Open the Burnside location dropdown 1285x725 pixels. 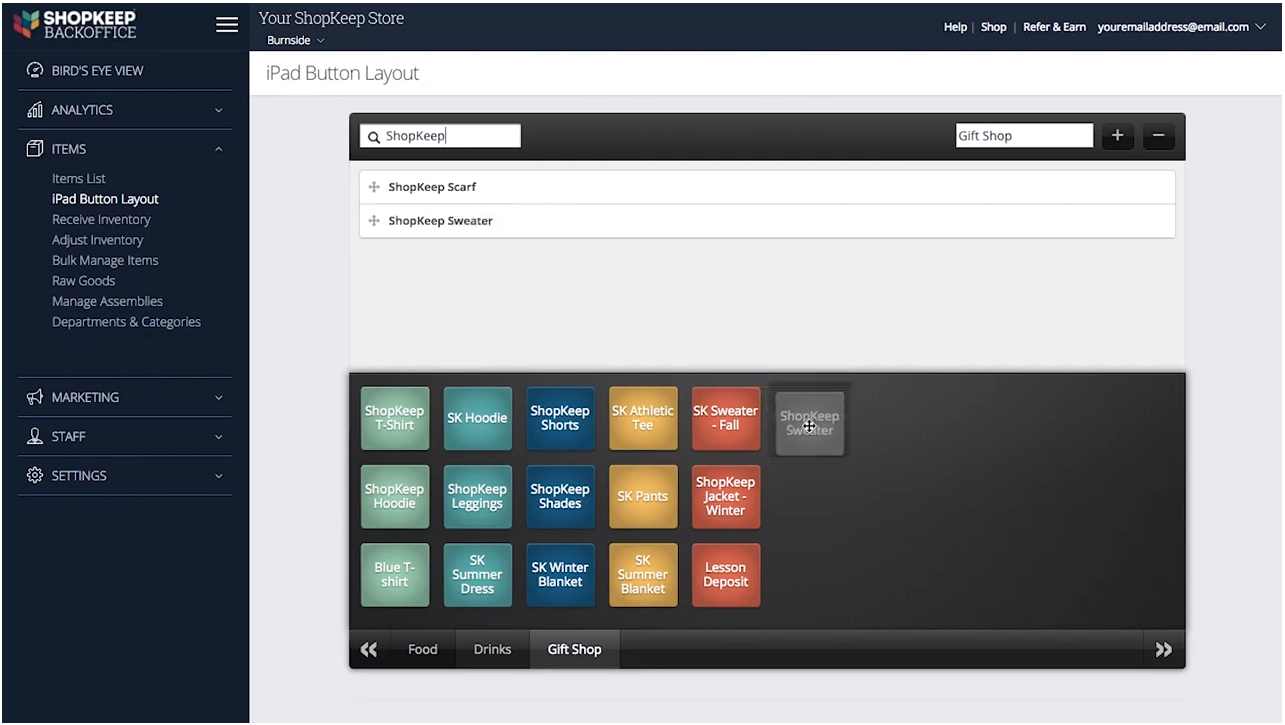(296, 40)
